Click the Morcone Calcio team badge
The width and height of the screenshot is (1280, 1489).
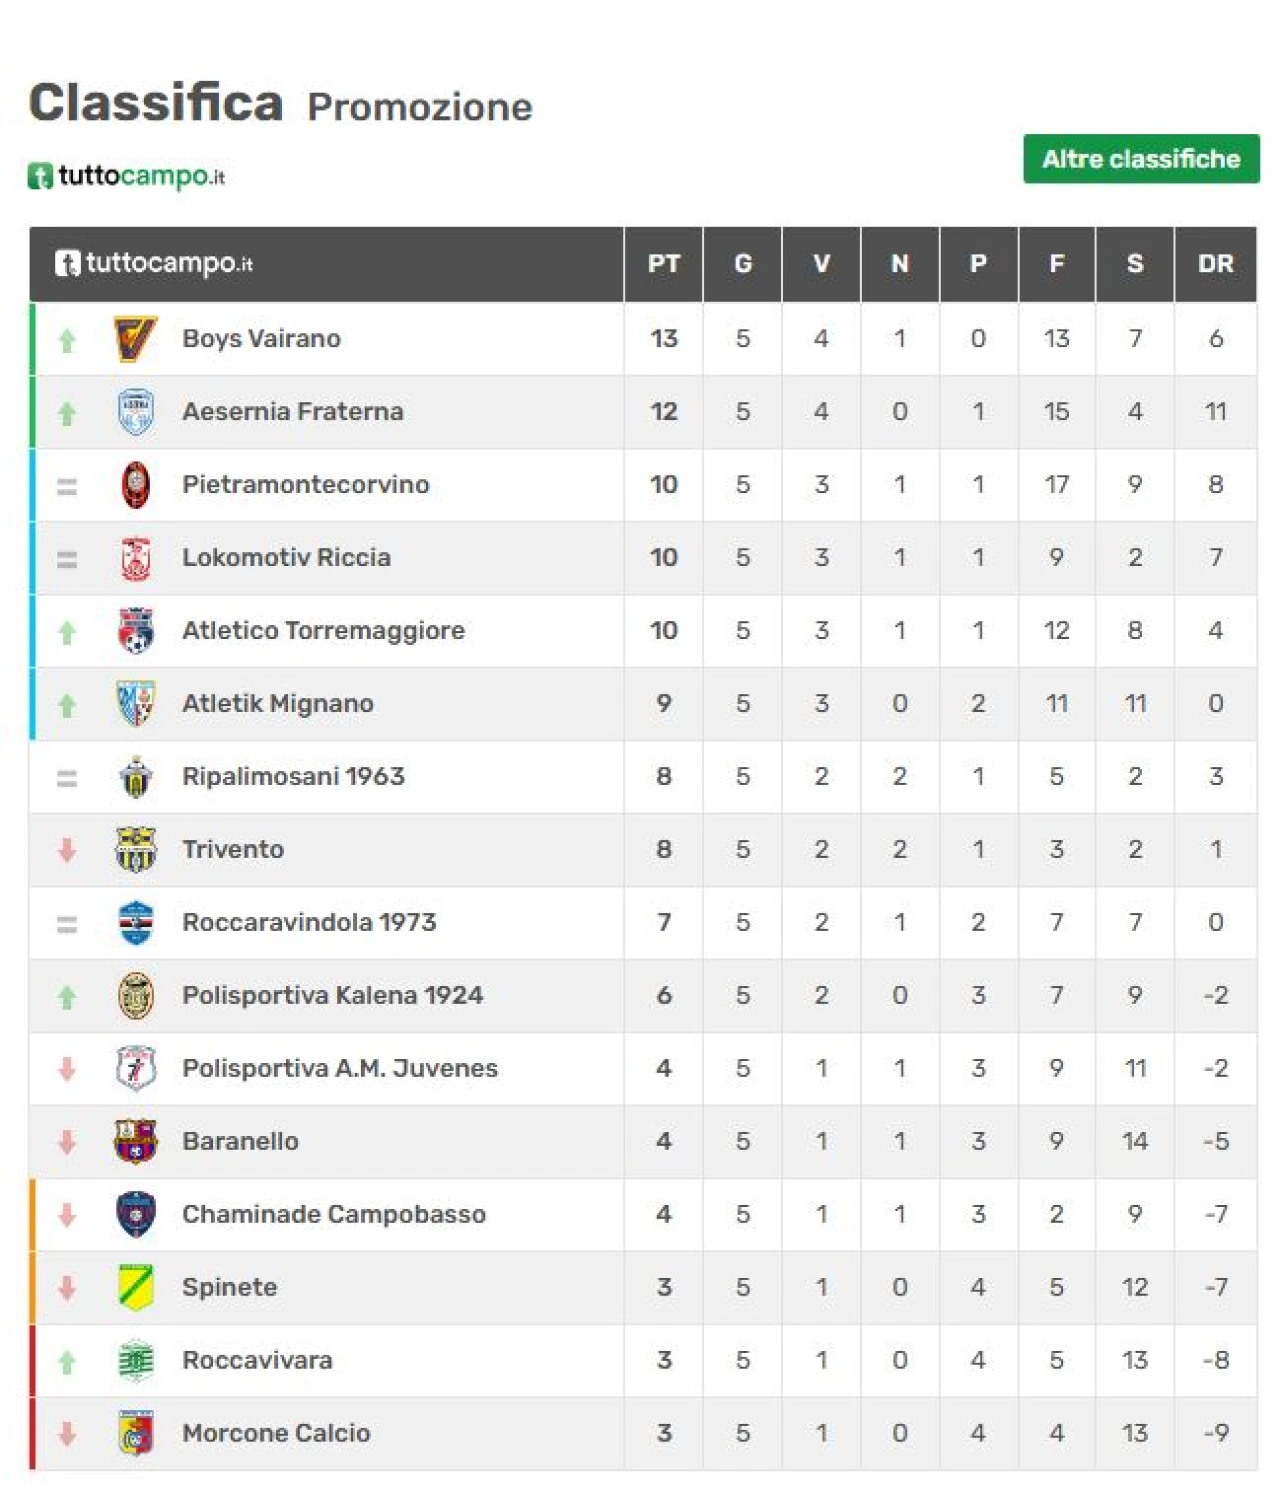(x=135, y=1433)
